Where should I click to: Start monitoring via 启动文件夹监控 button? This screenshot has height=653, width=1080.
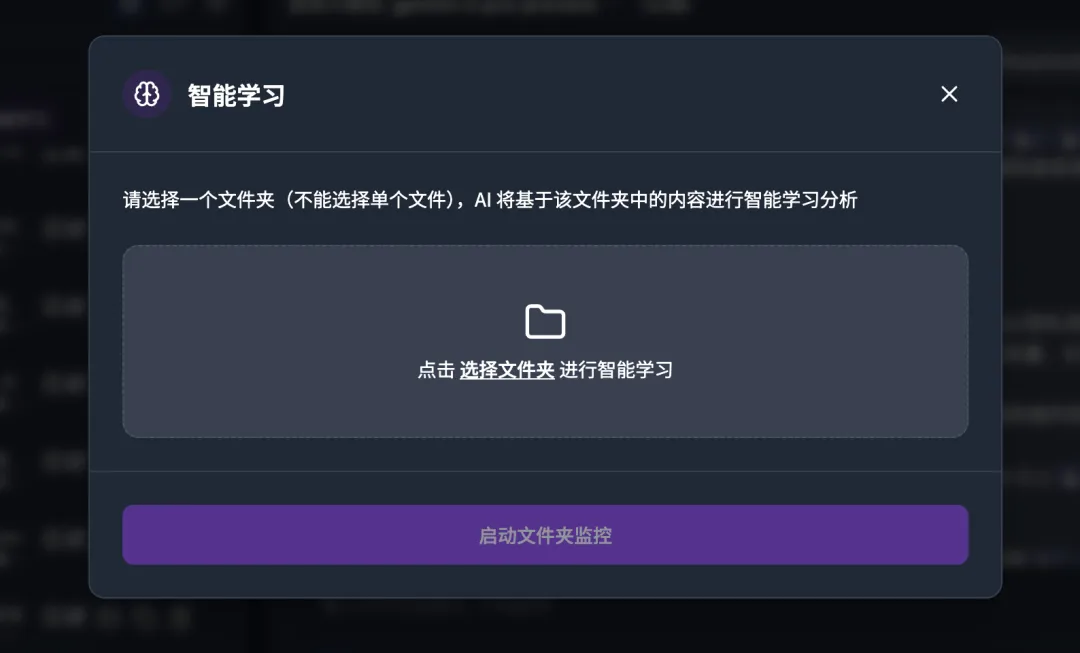(546, 535)
